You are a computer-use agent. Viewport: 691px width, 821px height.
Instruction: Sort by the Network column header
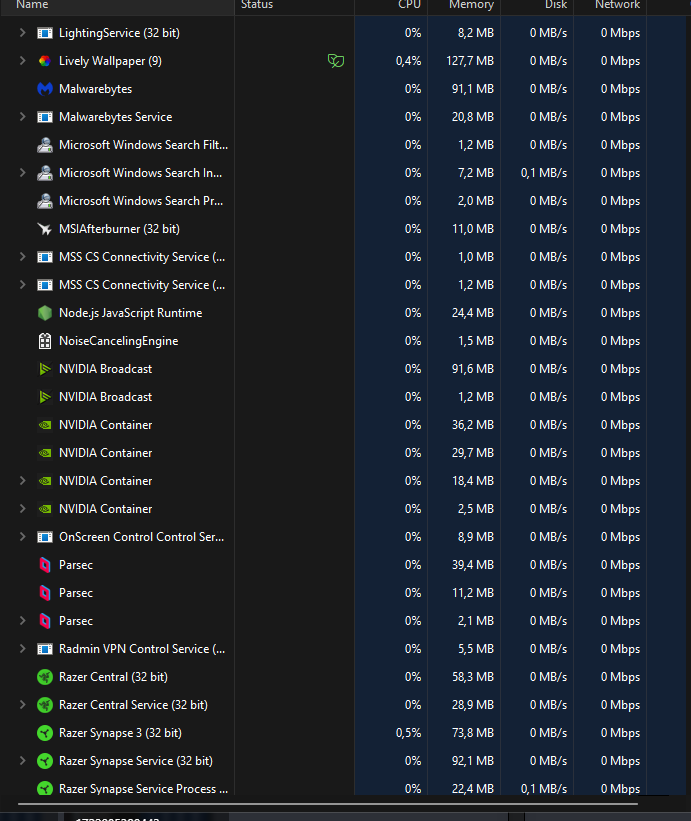point(610,5)
